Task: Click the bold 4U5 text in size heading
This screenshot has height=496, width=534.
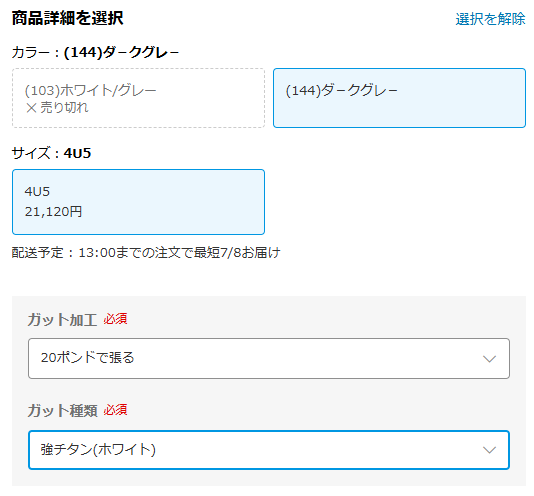Action: pos(77,153)
